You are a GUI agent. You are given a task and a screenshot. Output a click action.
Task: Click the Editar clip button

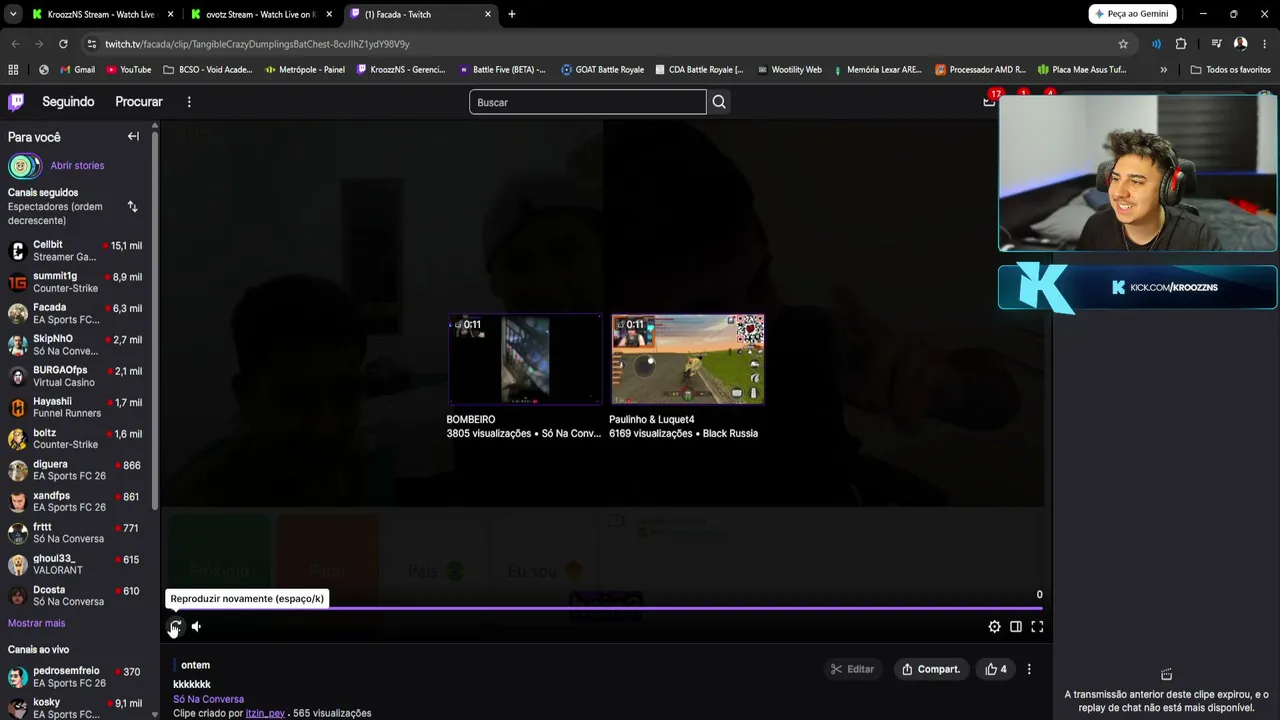coord(852,669)
